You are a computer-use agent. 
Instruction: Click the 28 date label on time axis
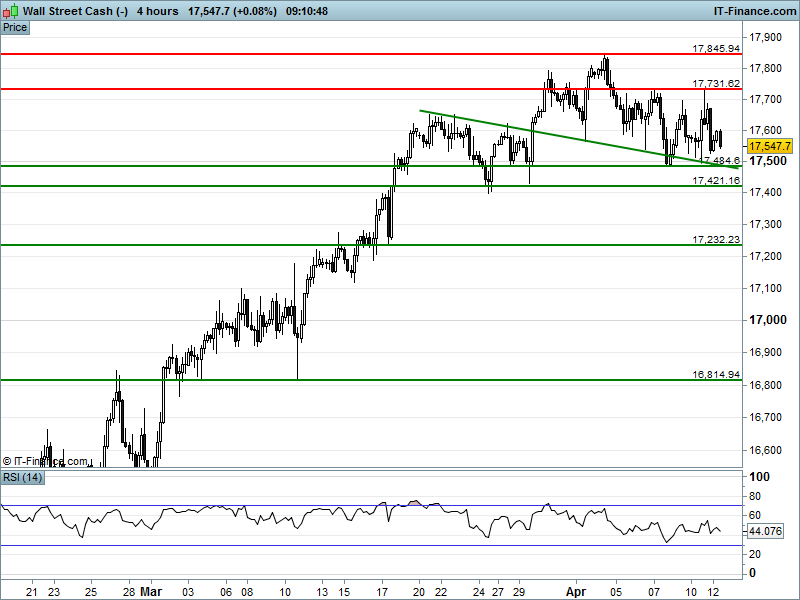(x=129, y=592)
